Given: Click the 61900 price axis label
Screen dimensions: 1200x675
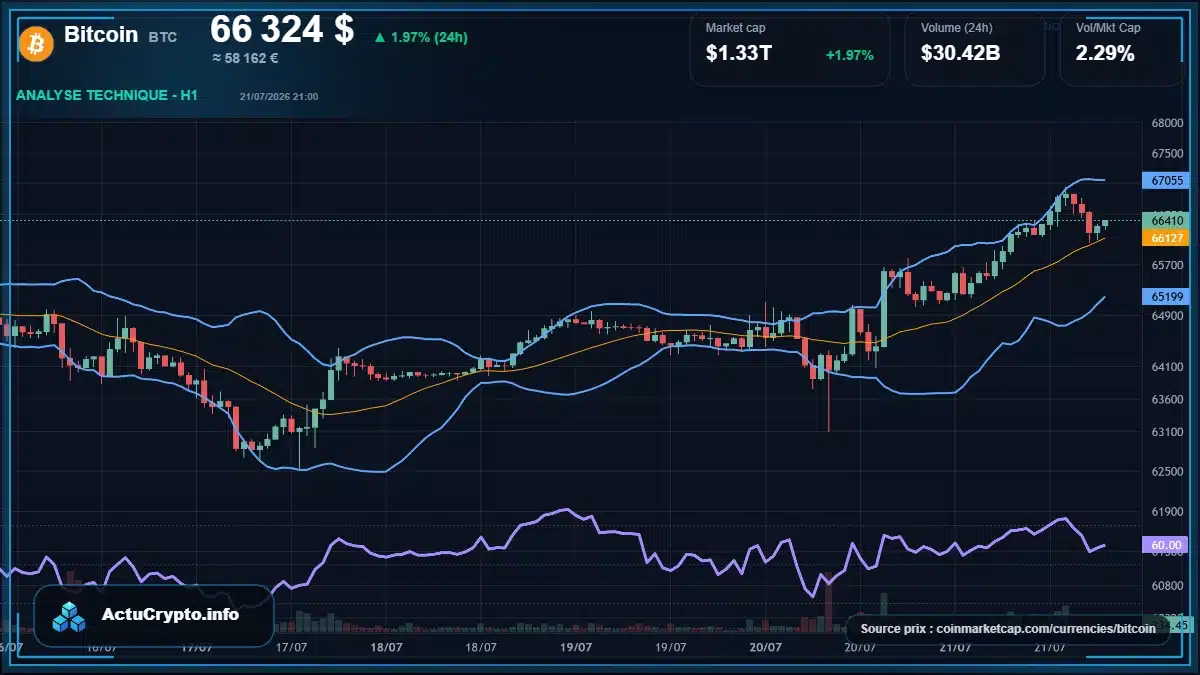Looking at the screenshot, I should [1167, 511].
